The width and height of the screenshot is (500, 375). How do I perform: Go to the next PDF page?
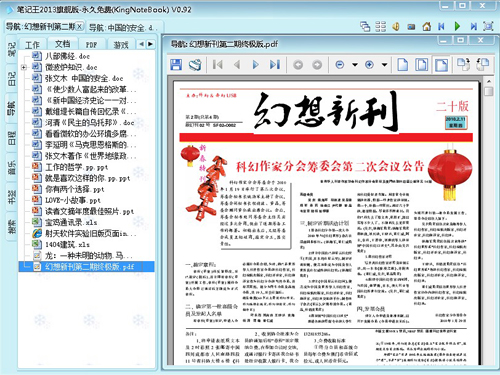255,64
